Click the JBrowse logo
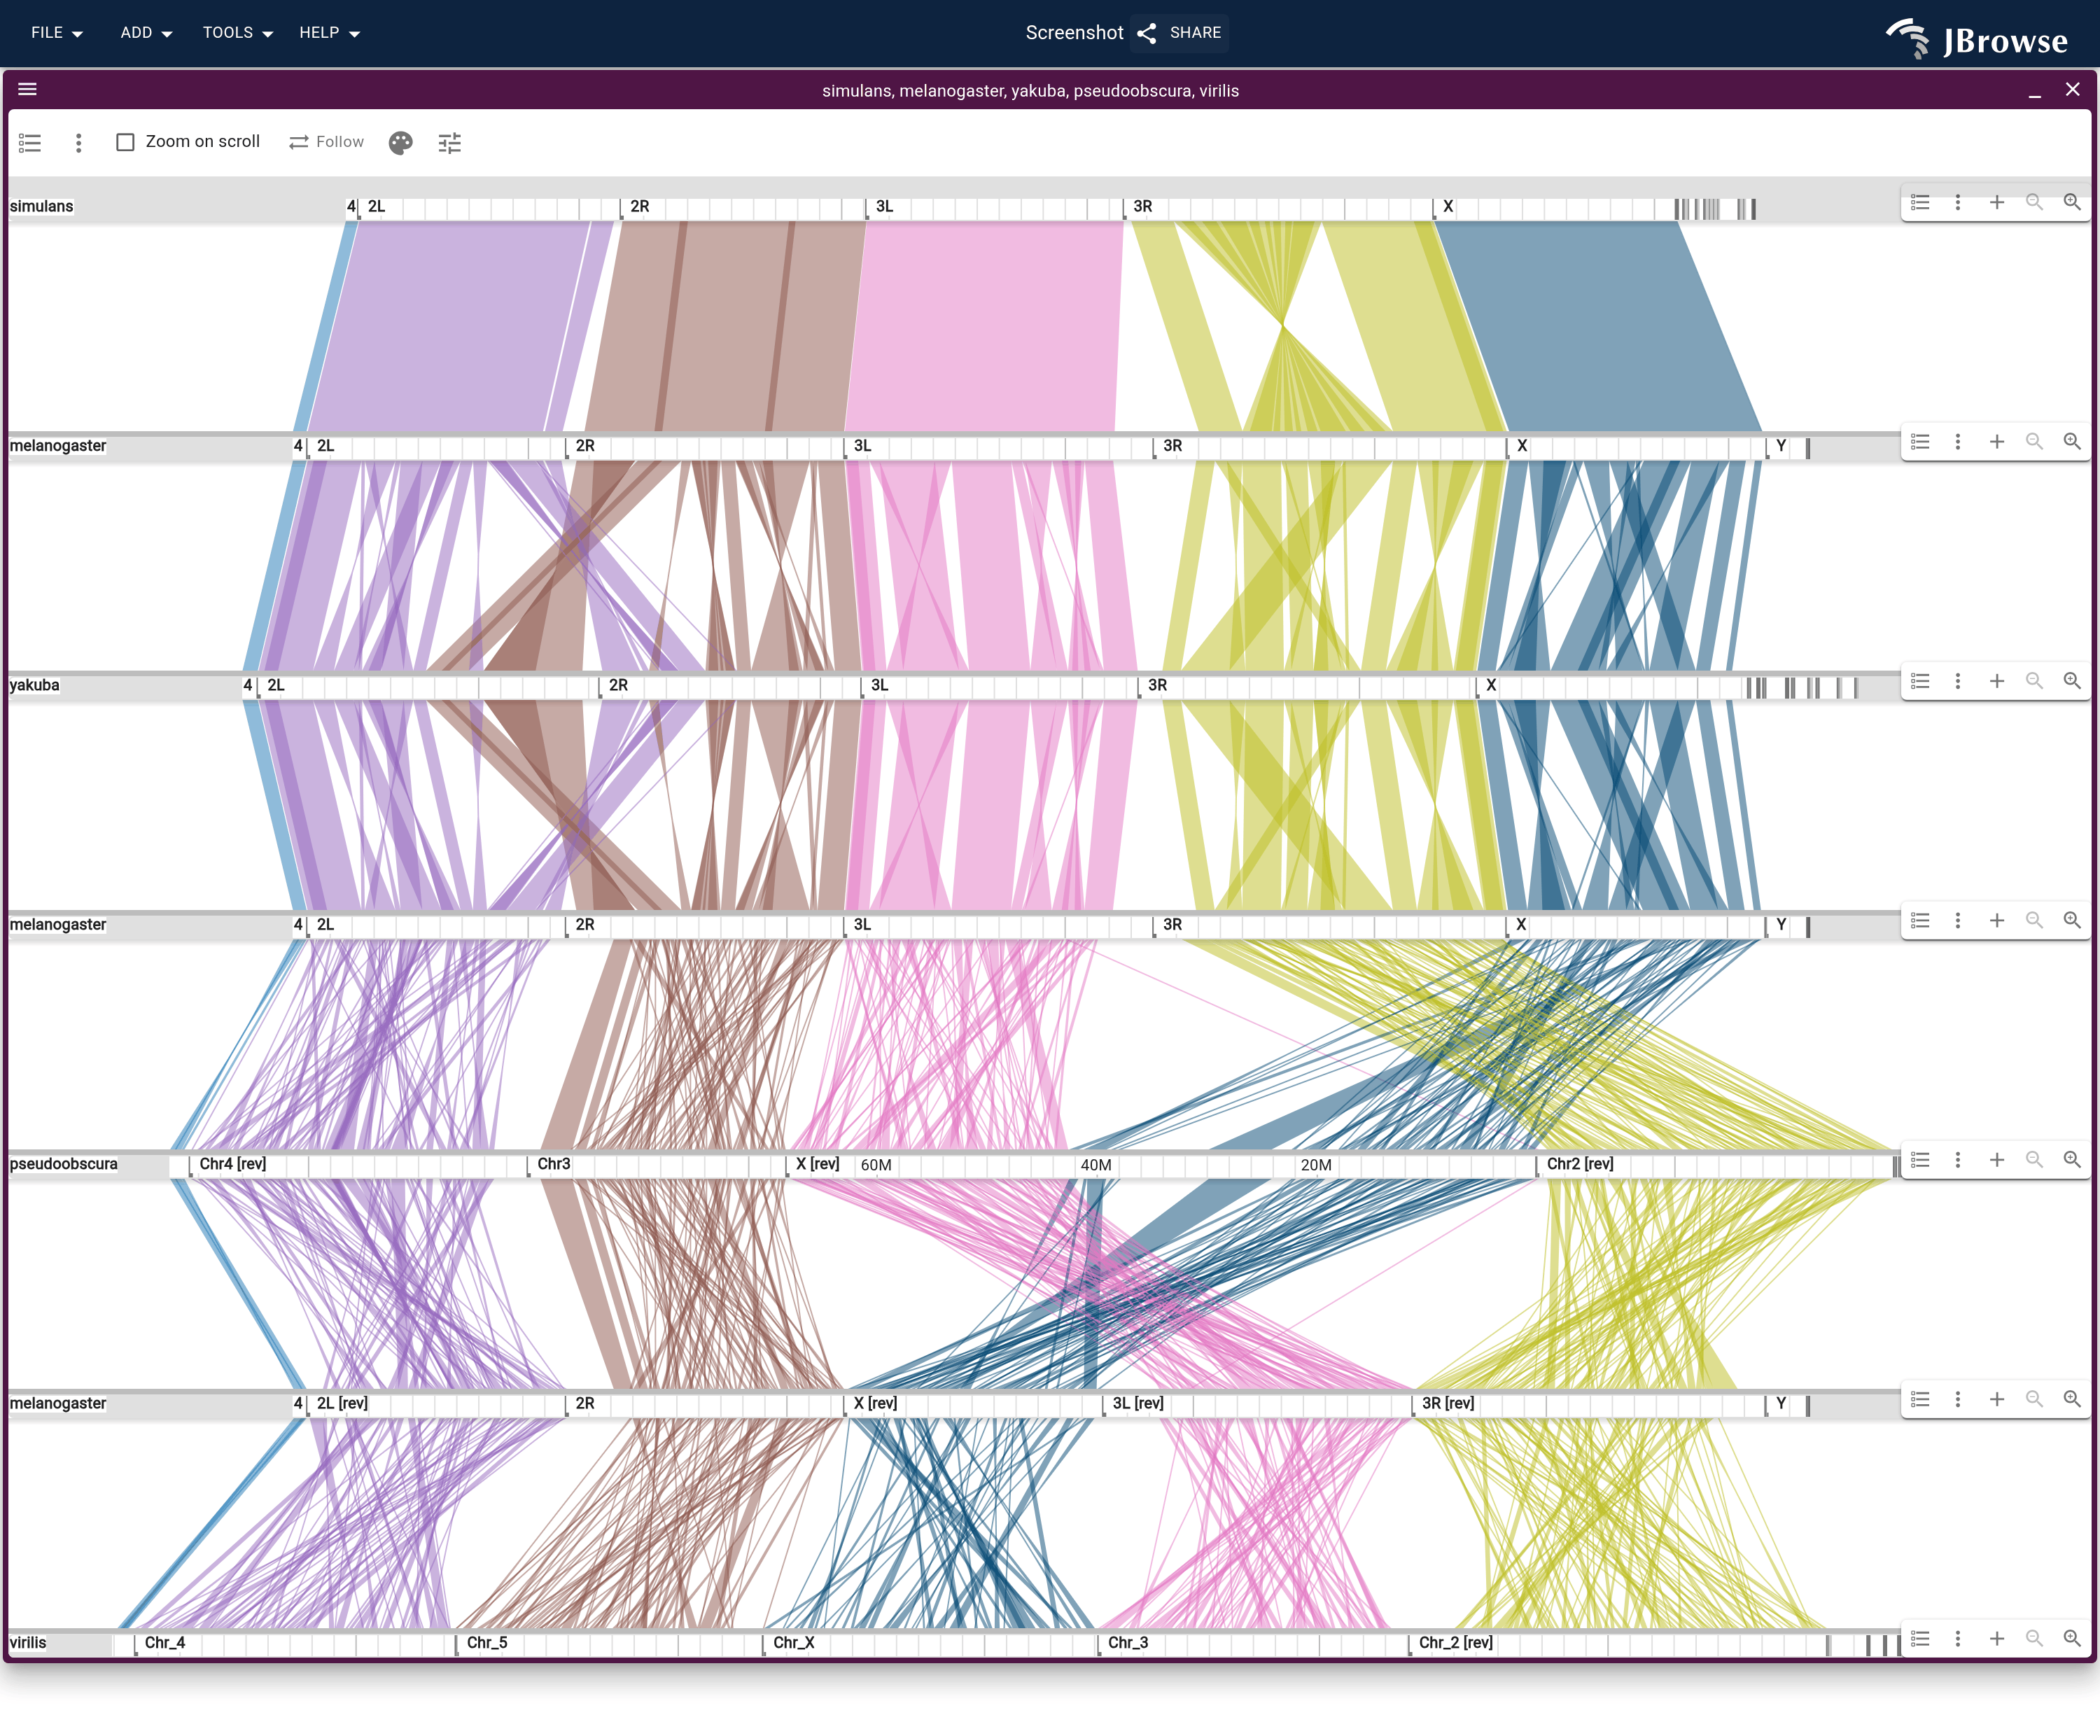 tap(1977, 38)
